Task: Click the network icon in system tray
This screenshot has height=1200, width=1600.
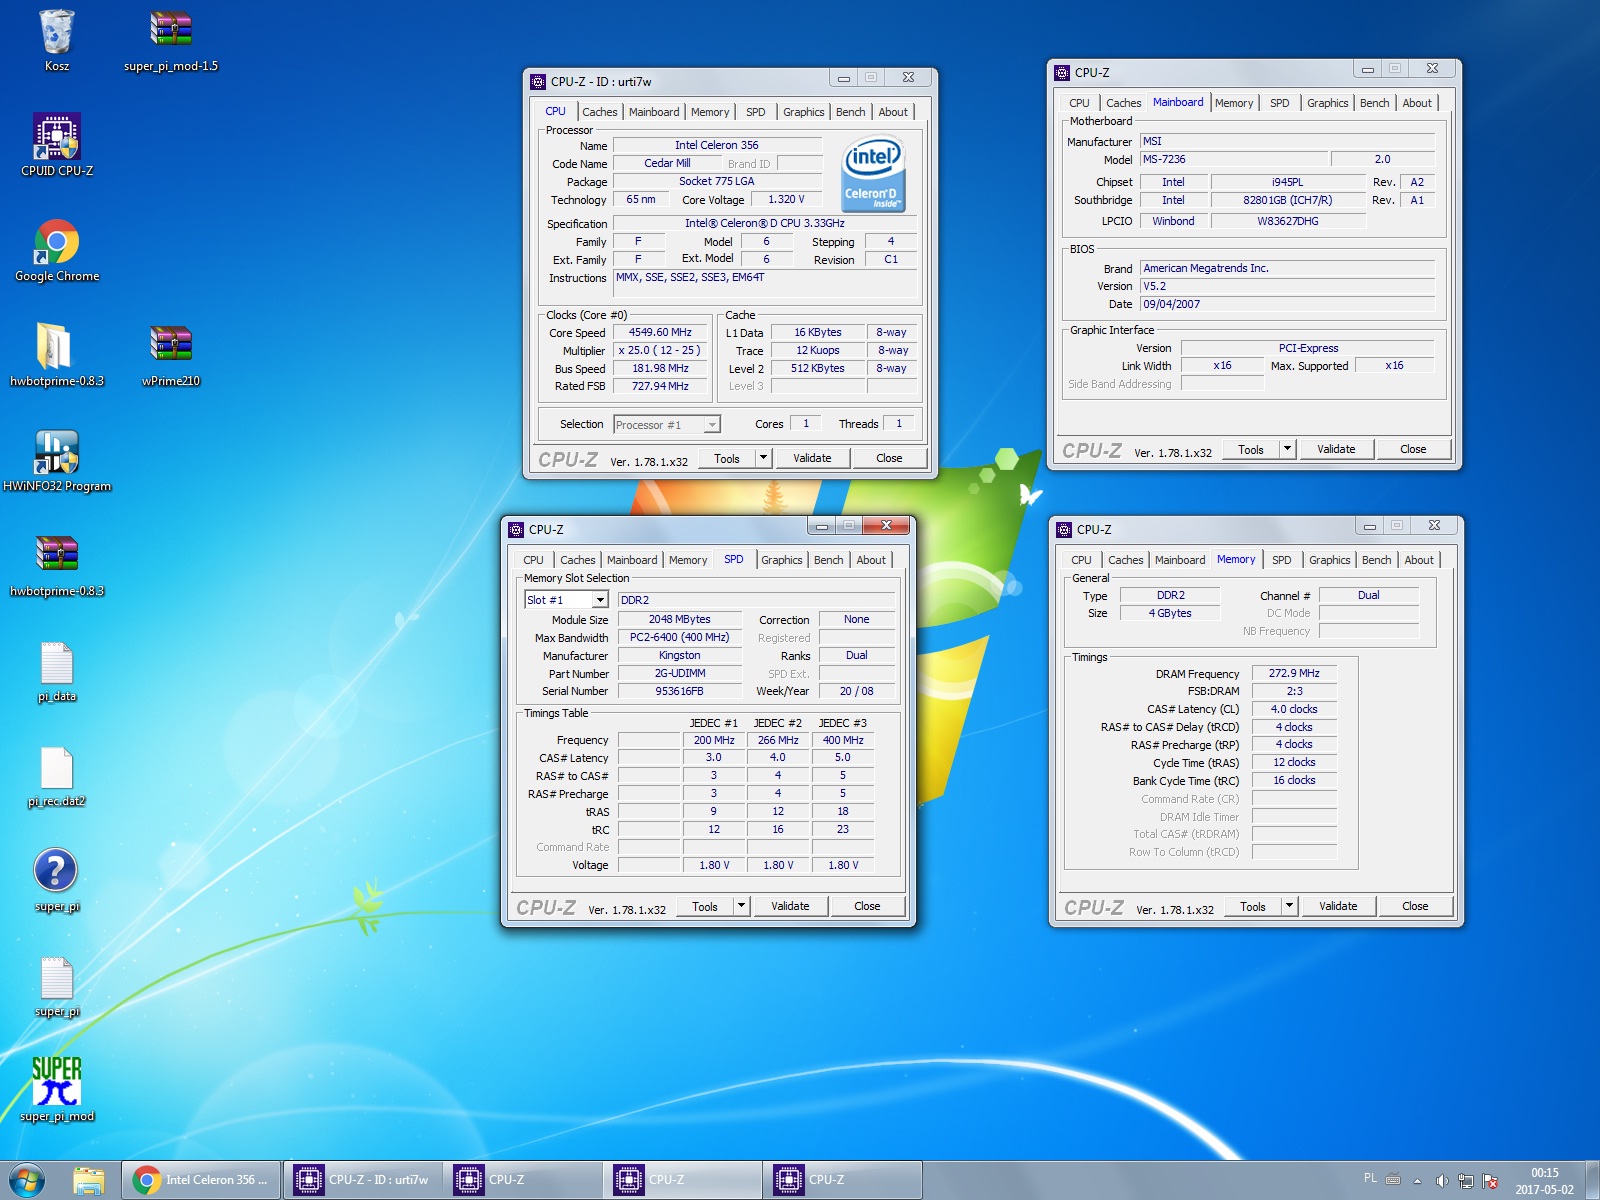Action: (1466, 1180)
